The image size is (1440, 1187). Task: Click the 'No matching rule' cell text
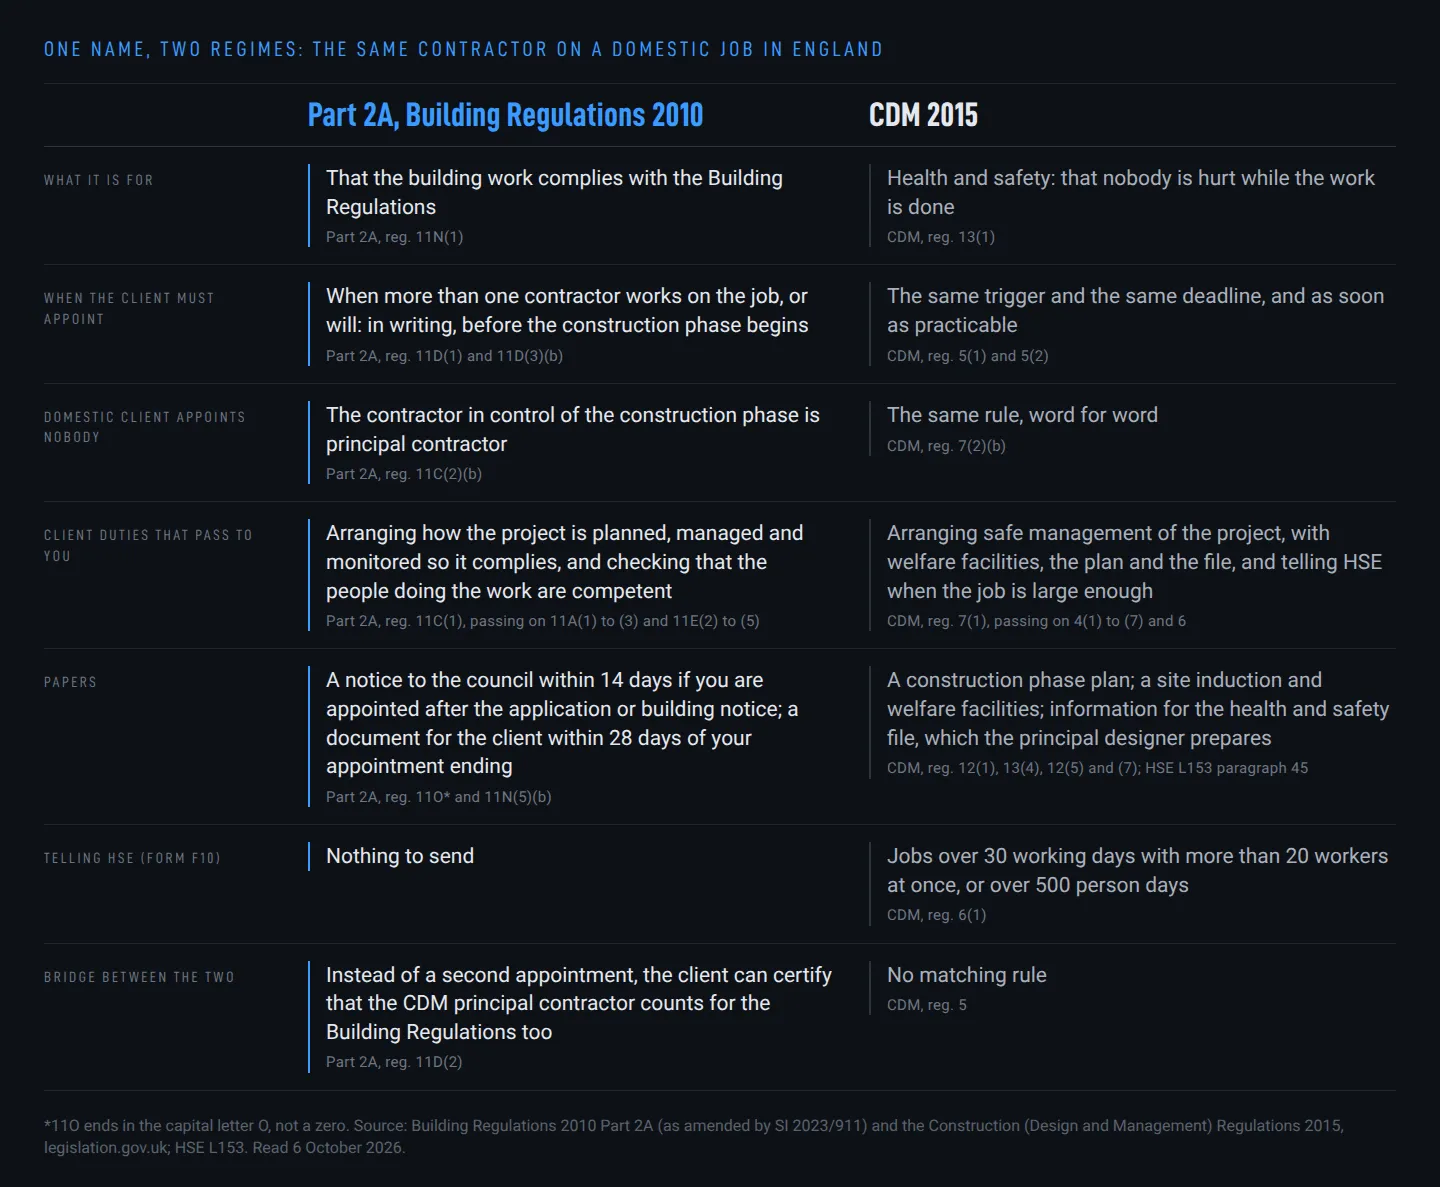coord(967,975)
